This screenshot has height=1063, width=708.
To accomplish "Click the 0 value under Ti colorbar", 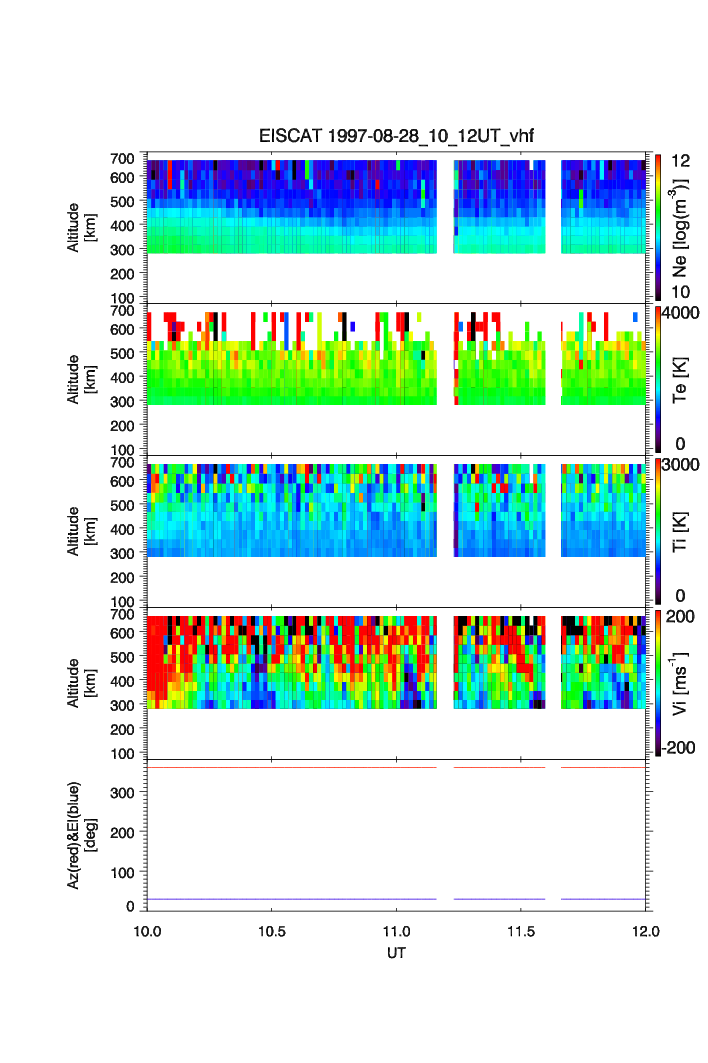I will click(x=680, y=596).
